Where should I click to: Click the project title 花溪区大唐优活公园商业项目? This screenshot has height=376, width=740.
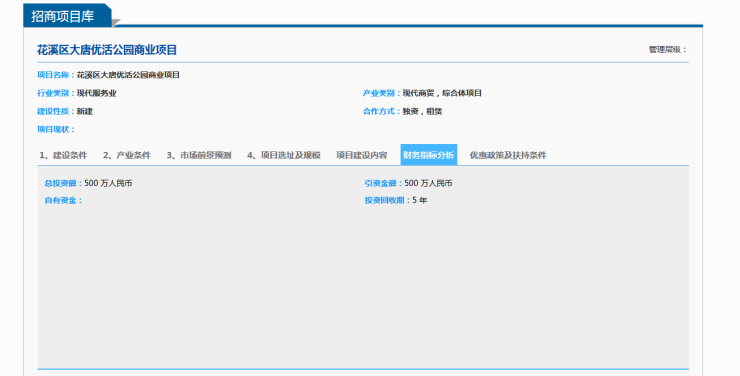(x=107, y=50)
